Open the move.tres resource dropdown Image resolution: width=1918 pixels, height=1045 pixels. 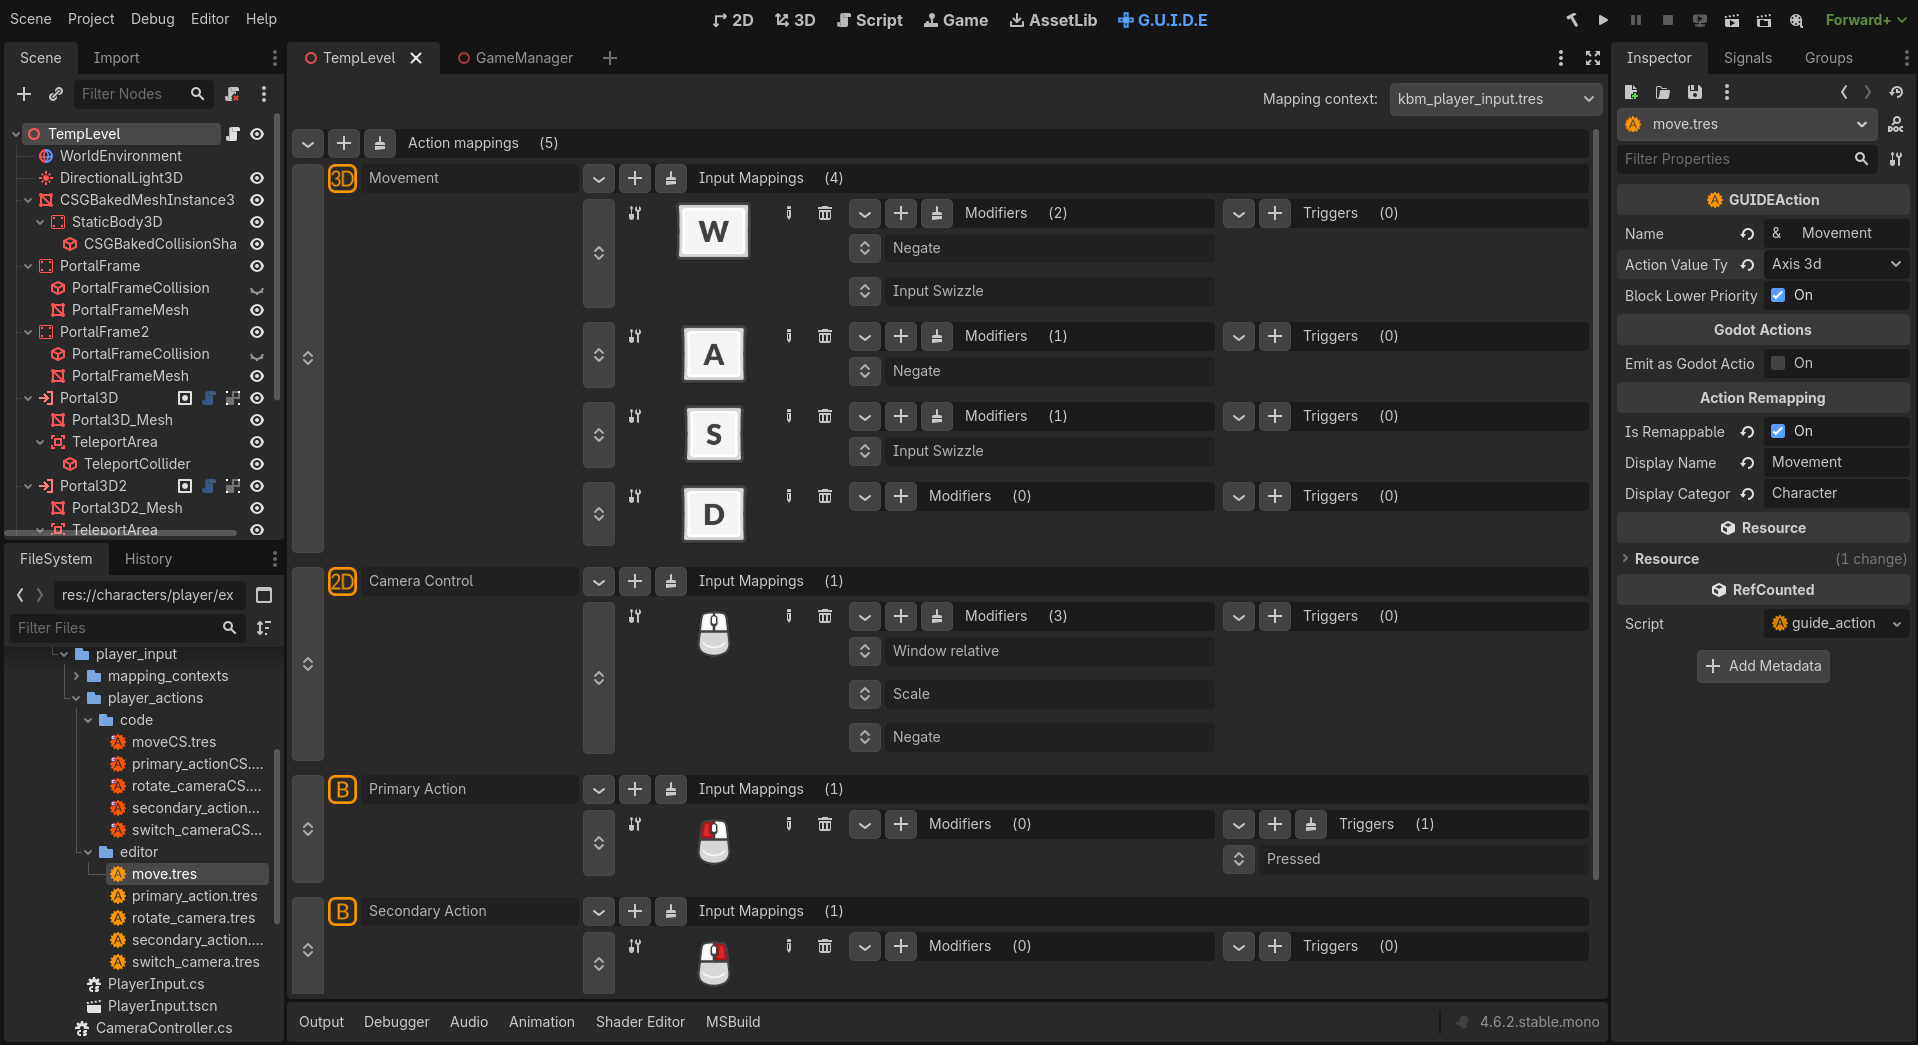point(1748,124)
